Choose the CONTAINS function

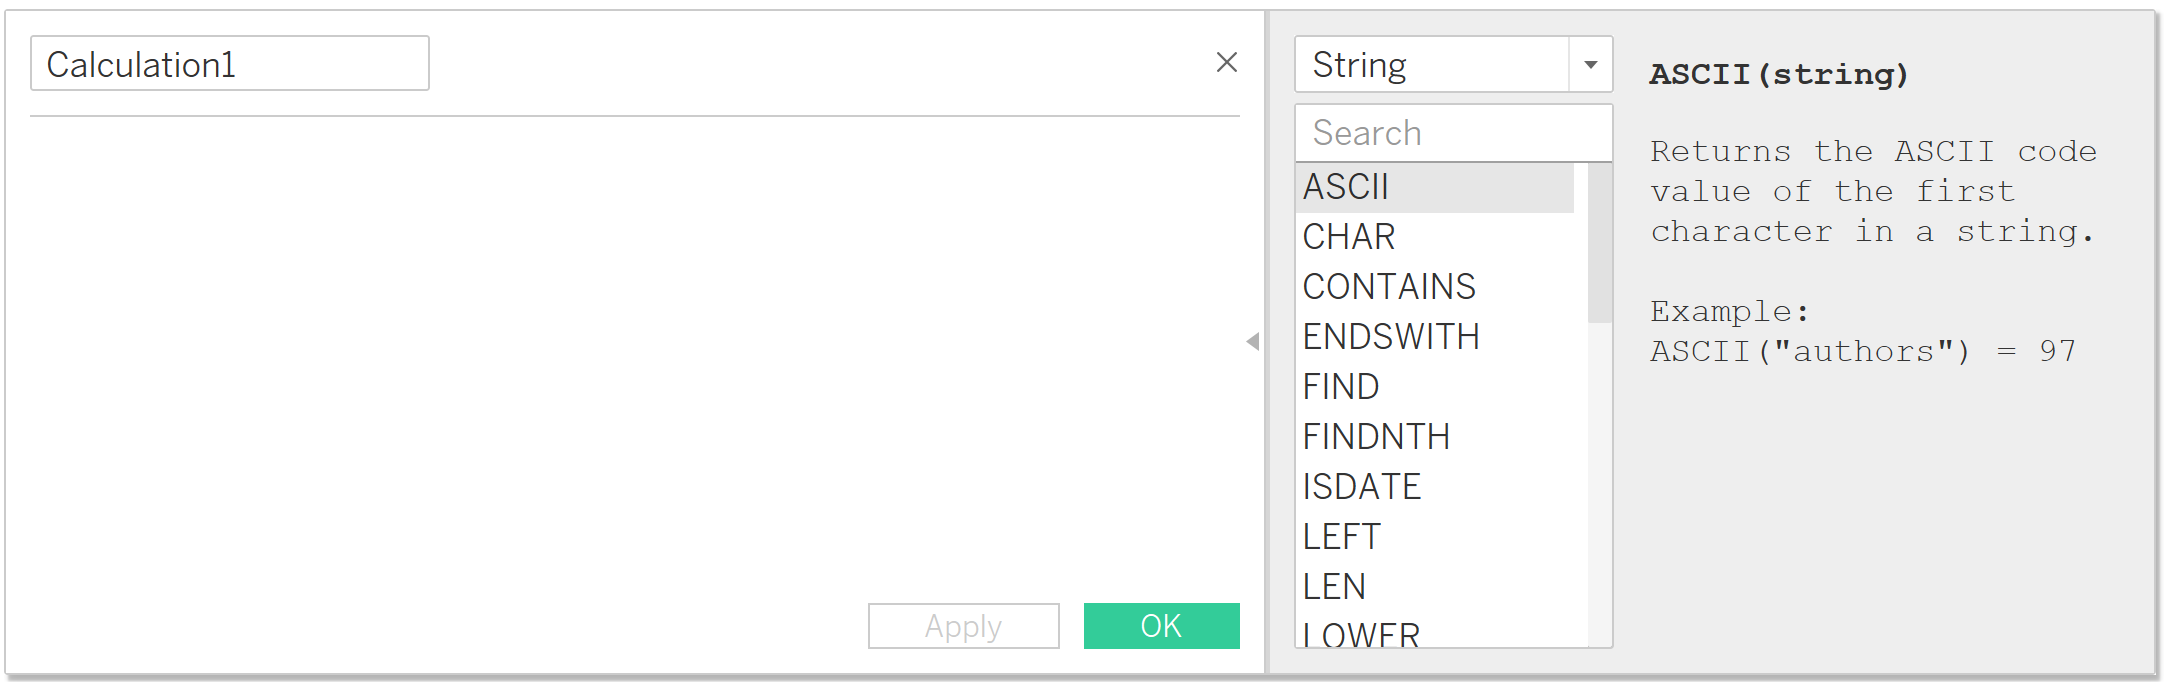[x=1389, y=287]
